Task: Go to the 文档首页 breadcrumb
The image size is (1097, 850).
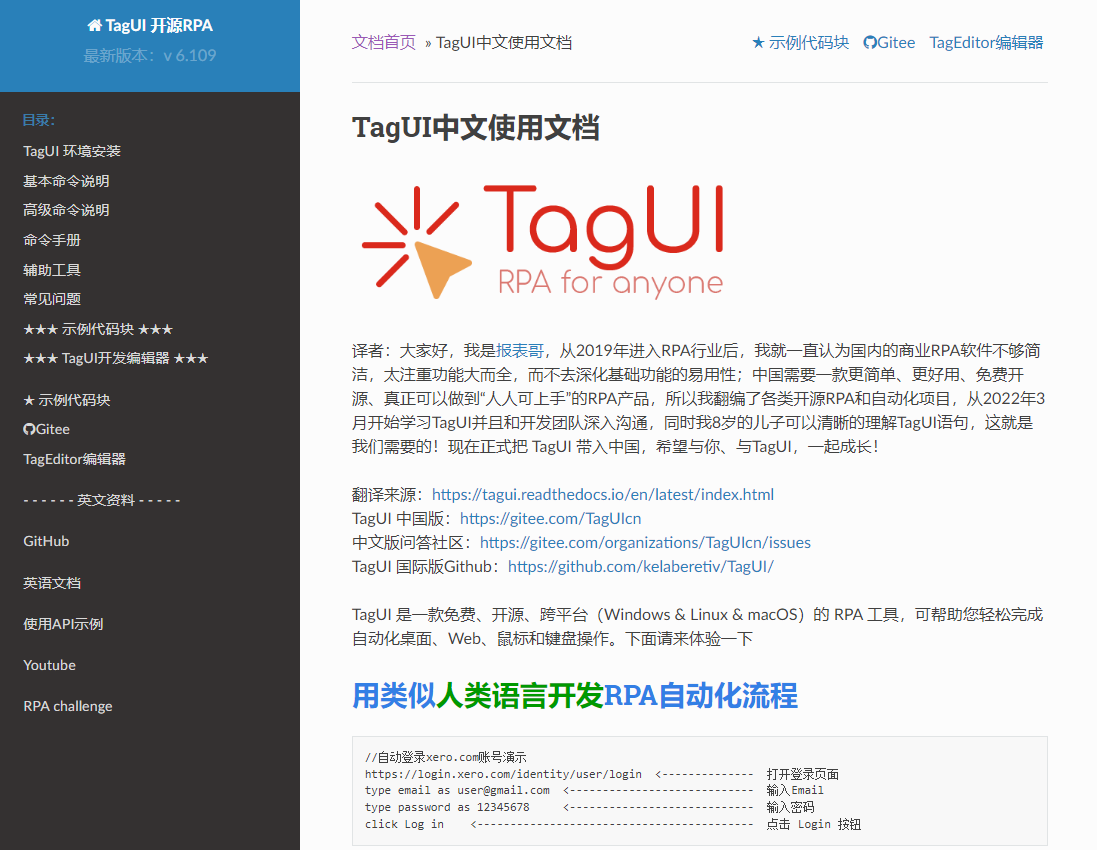Action: click(x=383, y=43)
